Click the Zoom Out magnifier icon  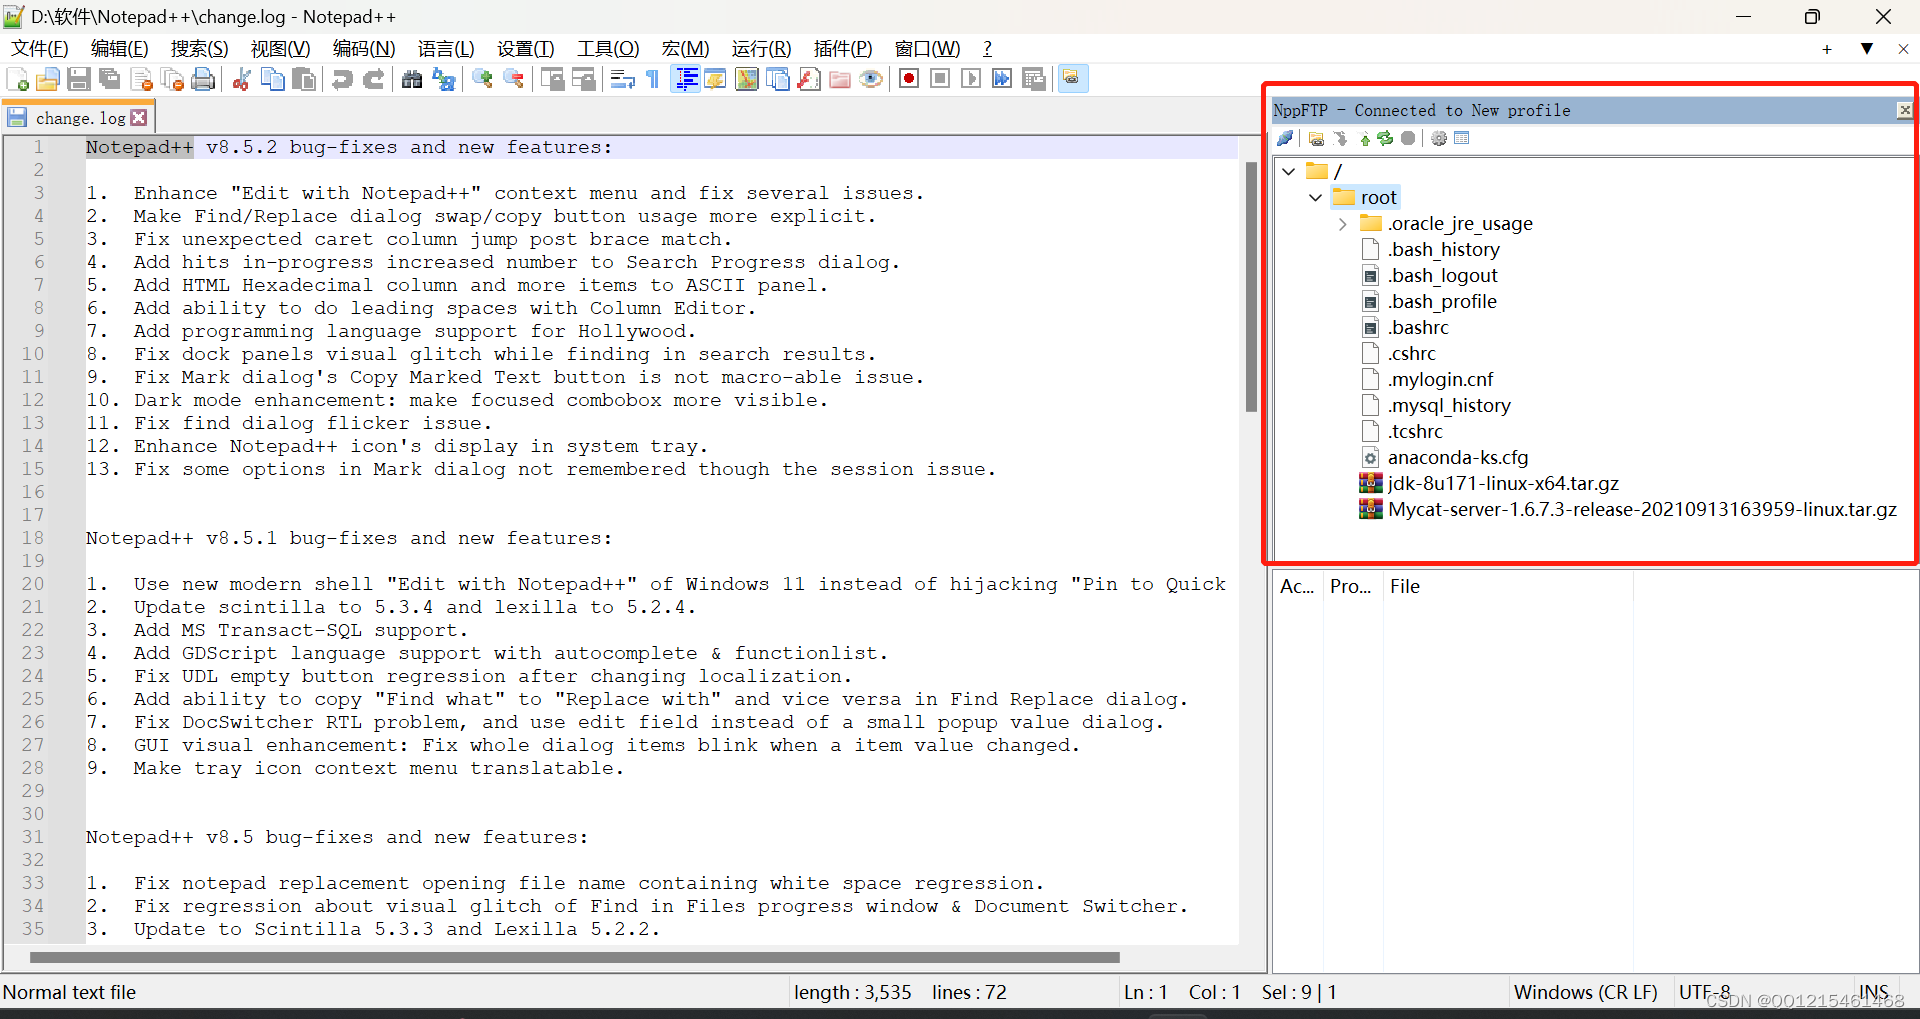tap(514, 79)
